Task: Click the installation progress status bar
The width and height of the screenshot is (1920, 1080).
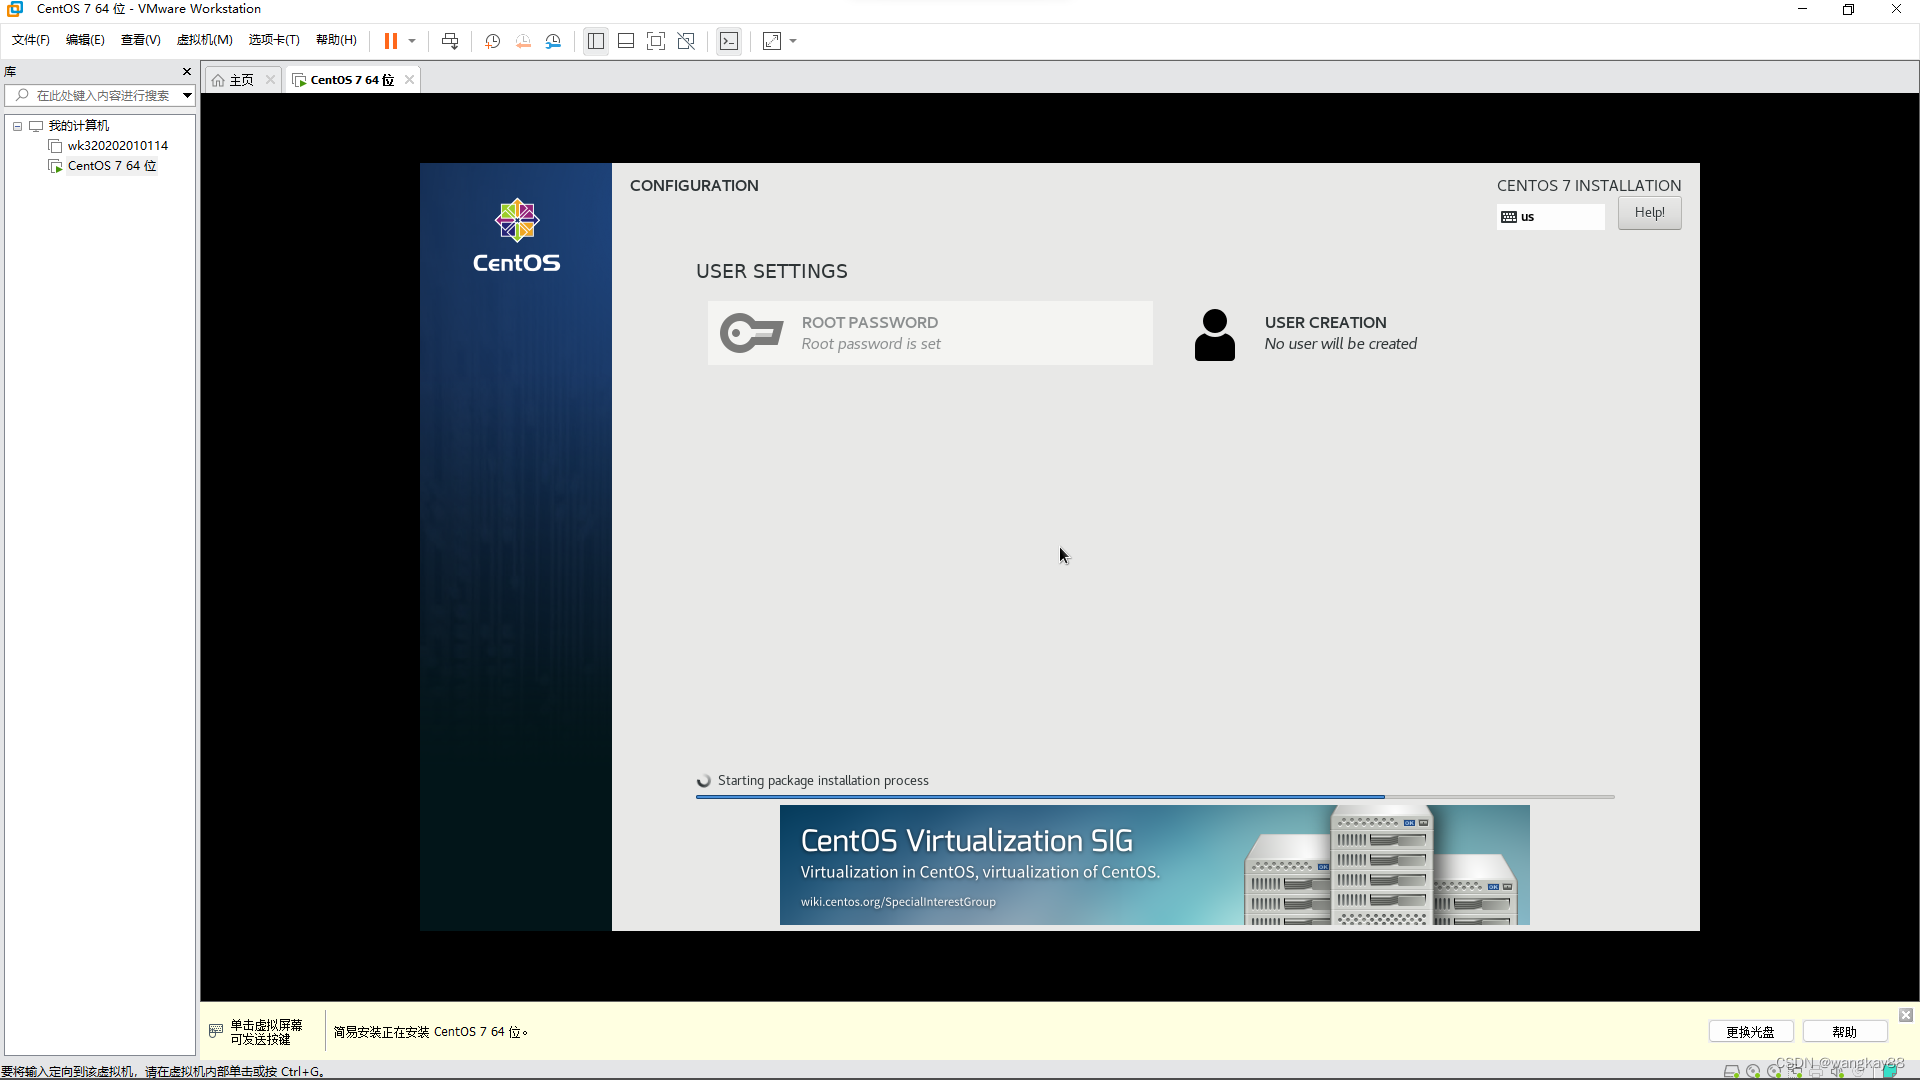Action: (1154, 798)
